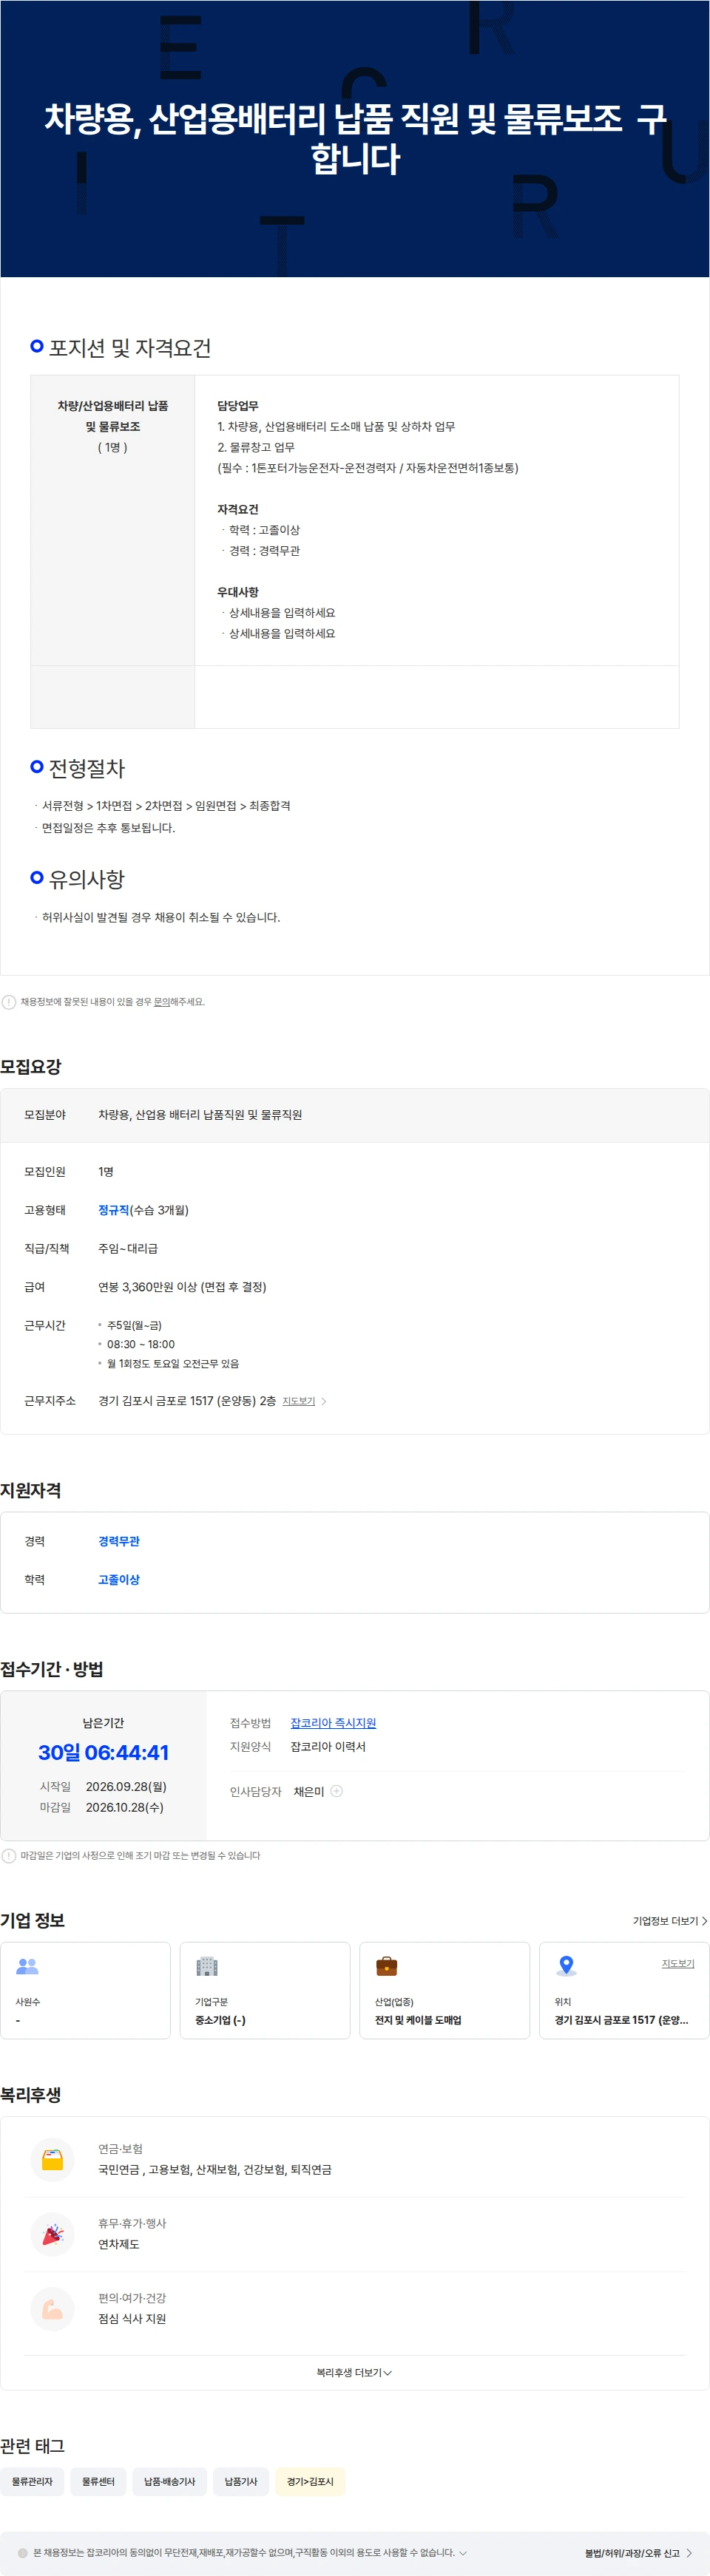
Task: Click the info icon beside 채용정보 notice
Action: point(9,1002)
